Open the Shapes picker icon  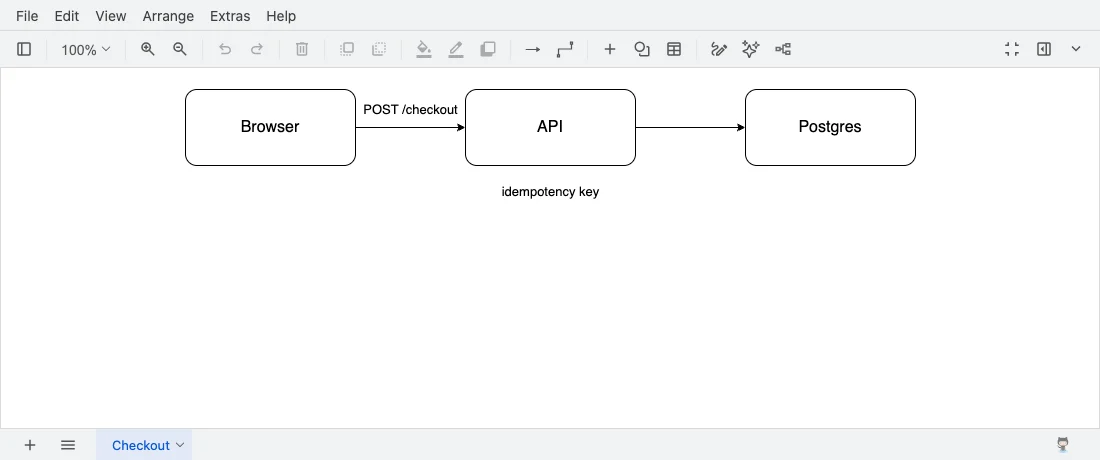(642, 49)
